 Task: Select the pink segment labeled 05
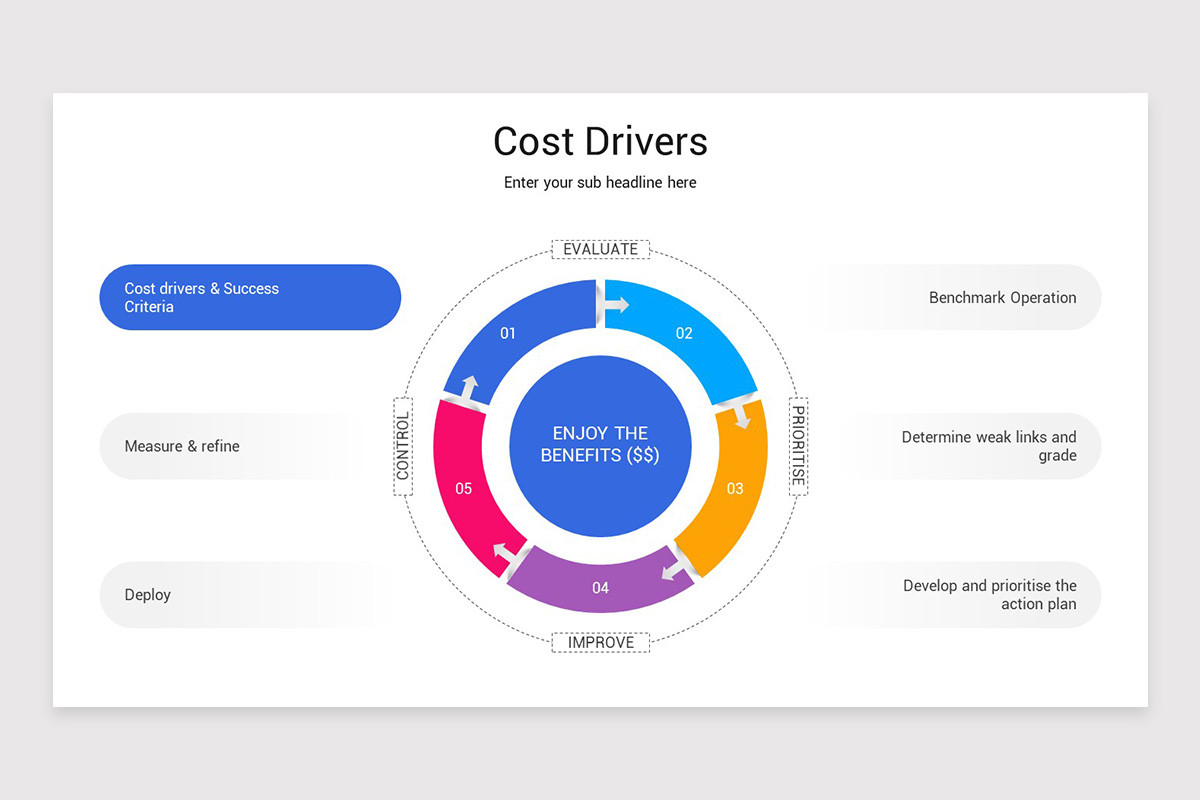pos(465,488)
